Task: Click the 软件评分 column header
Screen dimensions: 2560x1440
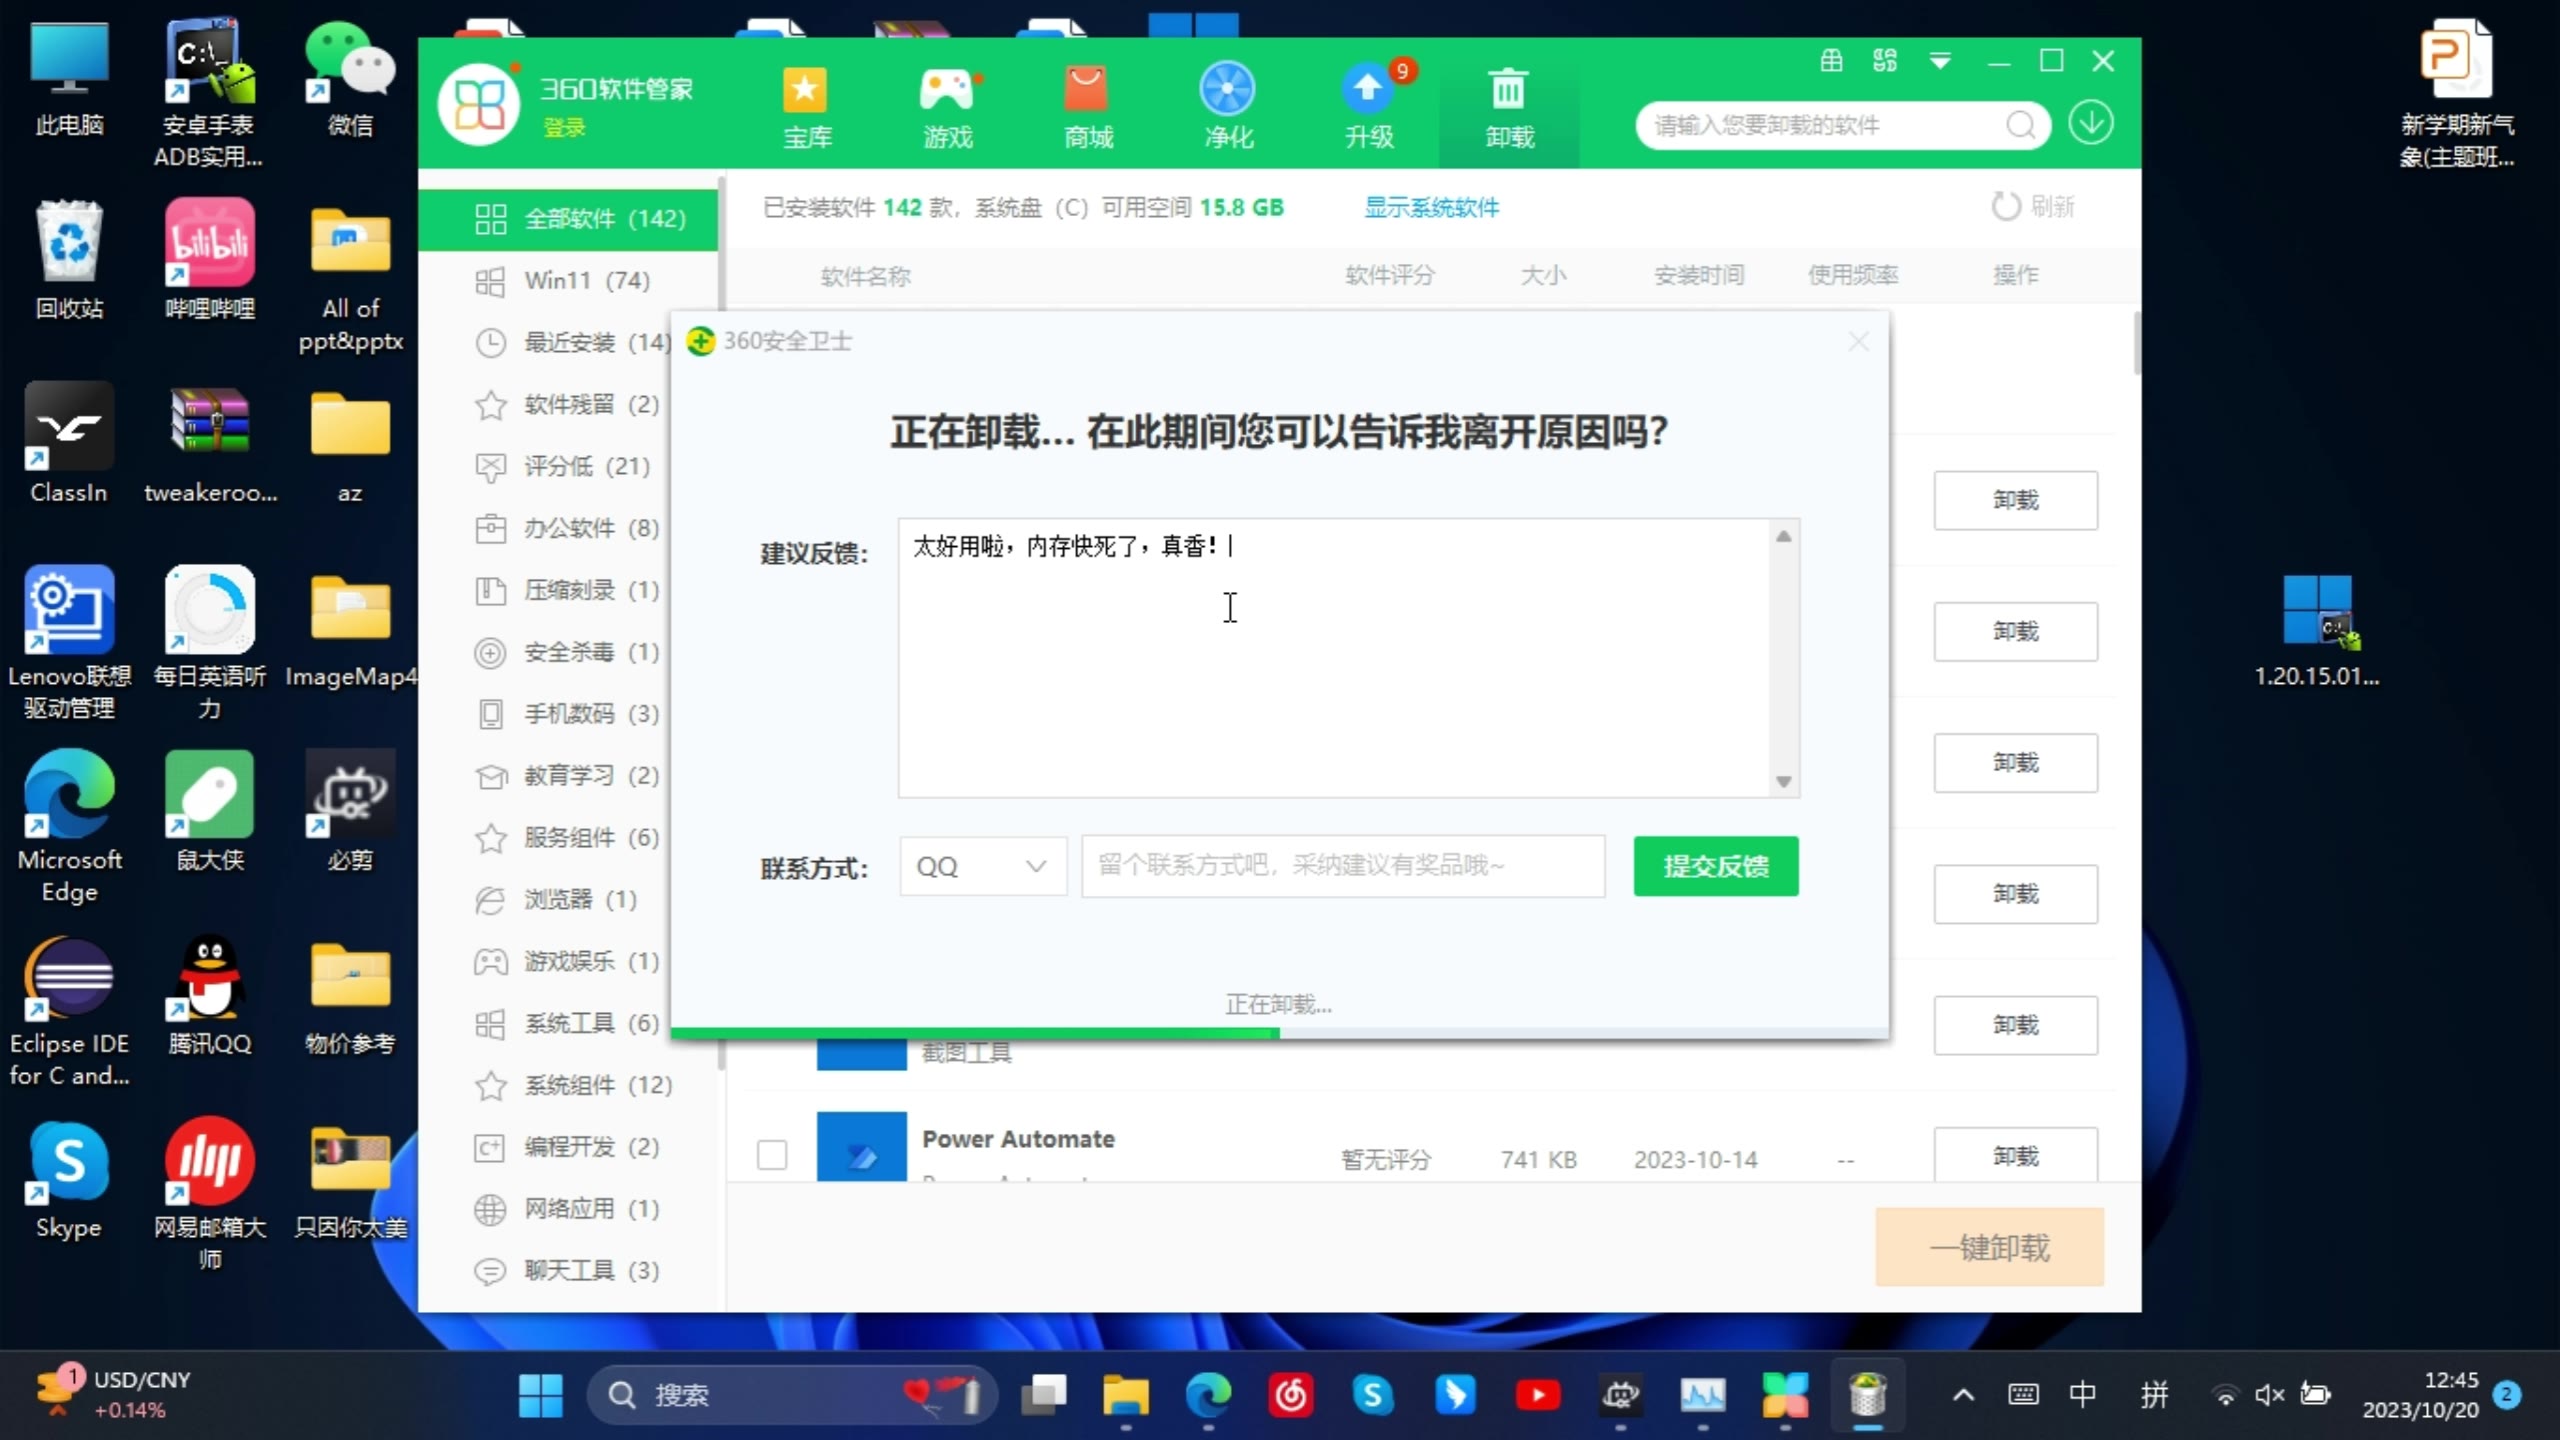Action: [x=1390, y=275]
